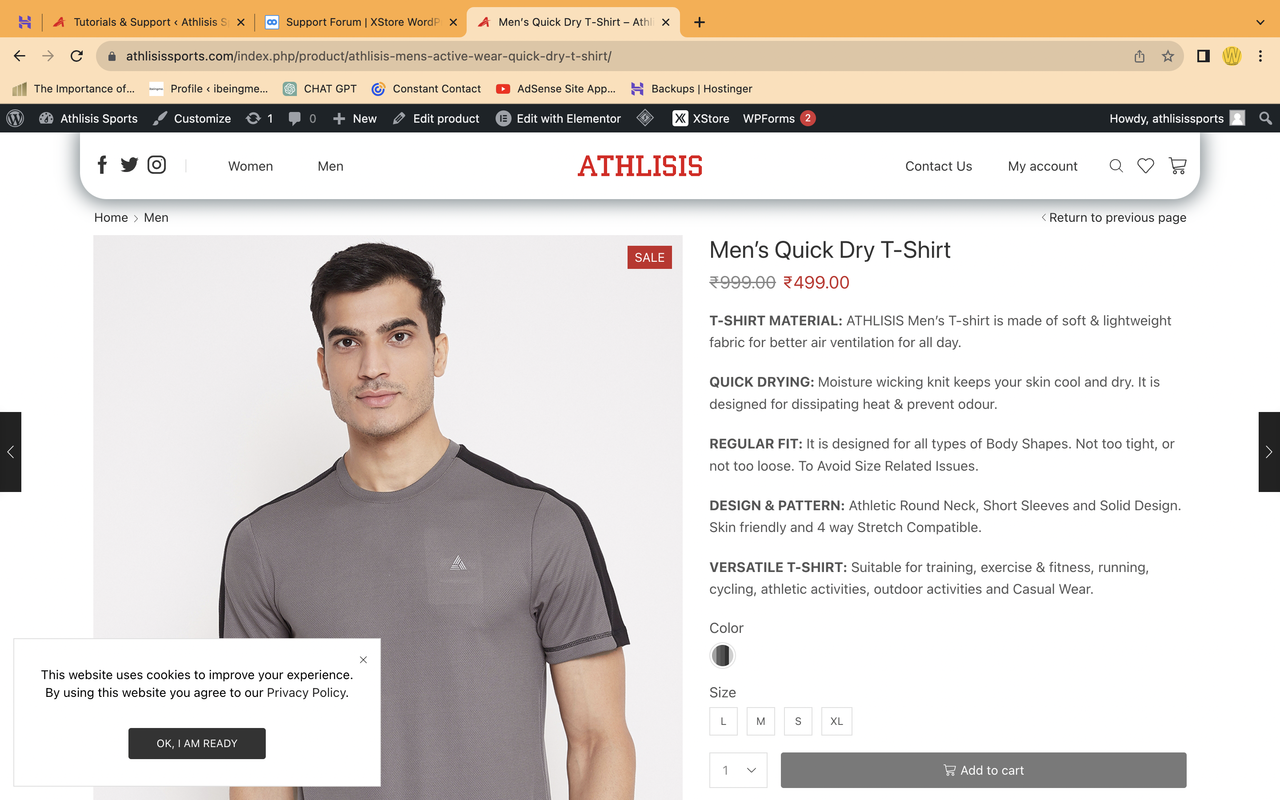Accept cookies with OK, I AM READY
This screenshot has height=800, width=1280.
(x=197, y=743)
